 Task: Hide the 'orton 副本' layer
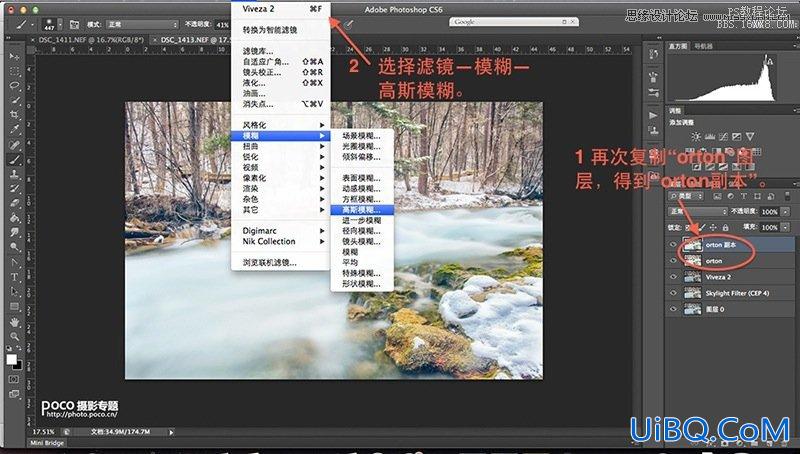point(673,245)
